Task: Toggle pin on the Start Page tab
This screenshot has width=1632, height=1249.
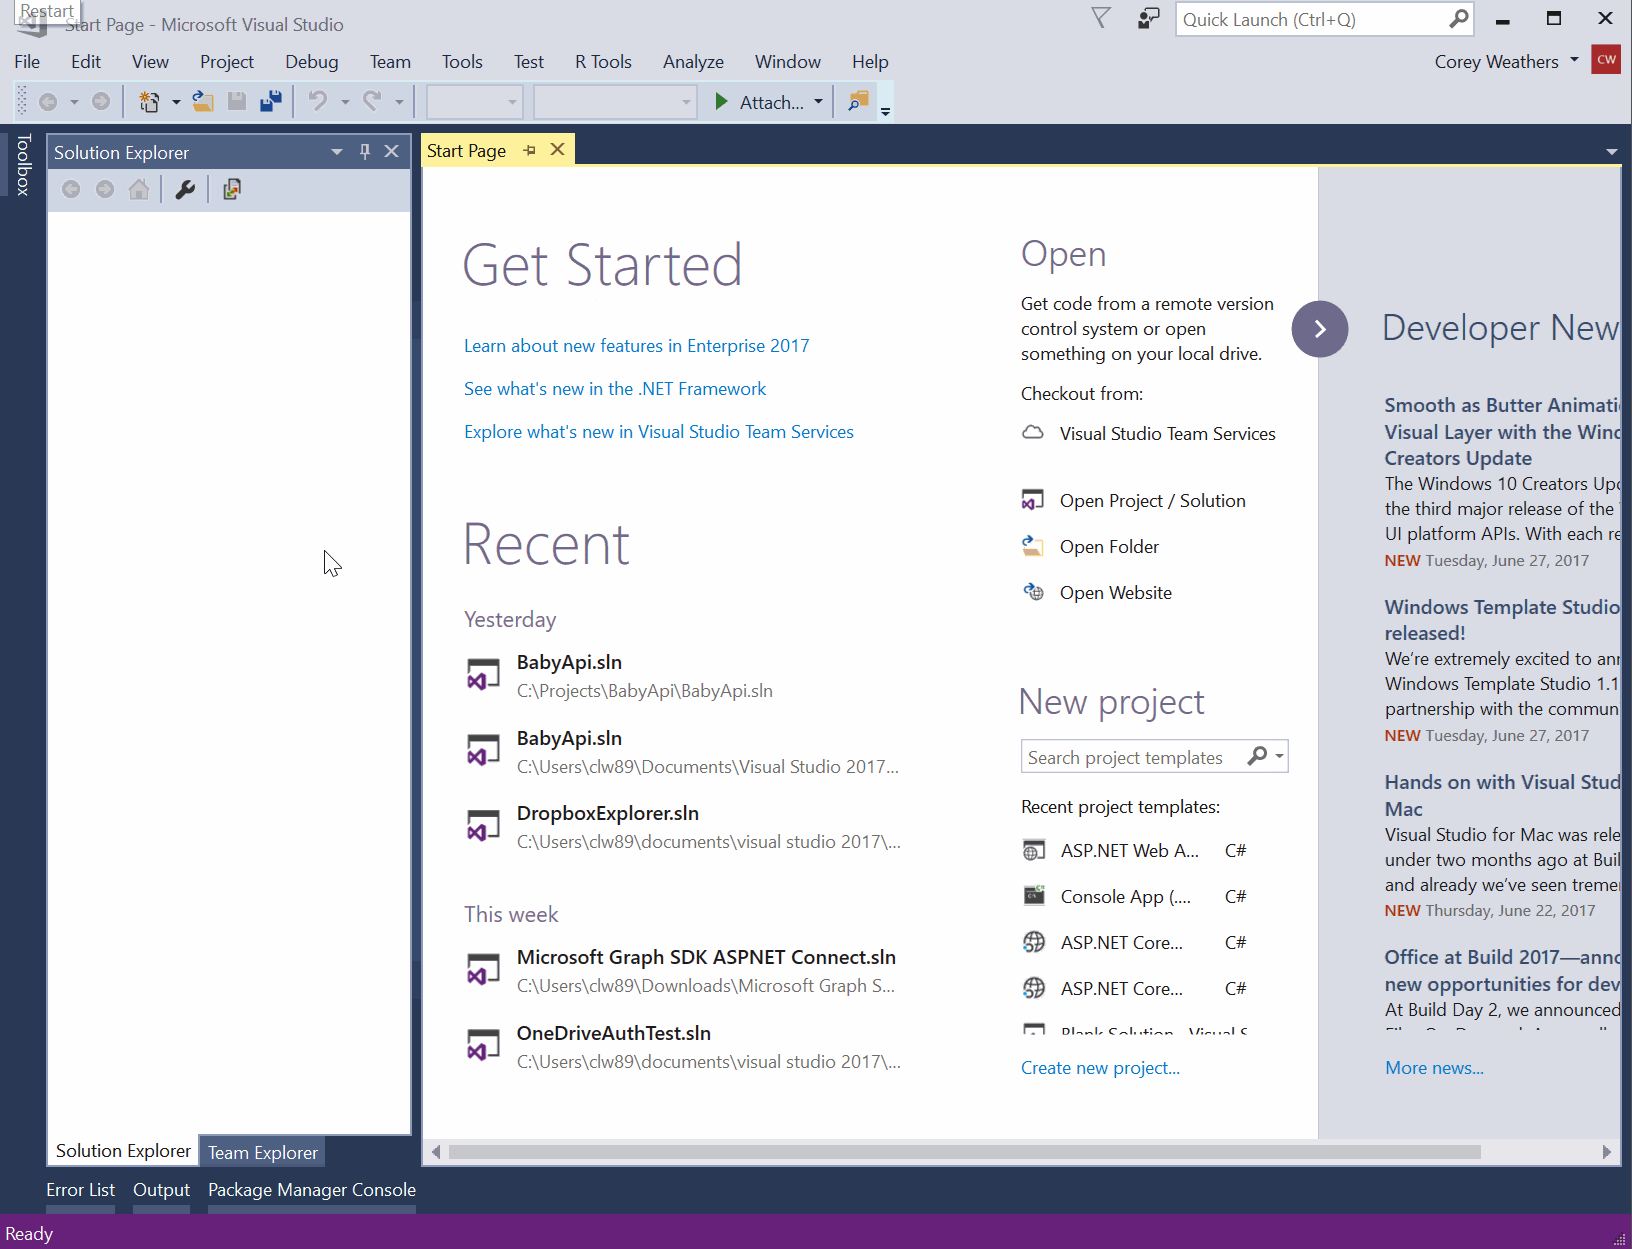Action: [530, 150]
